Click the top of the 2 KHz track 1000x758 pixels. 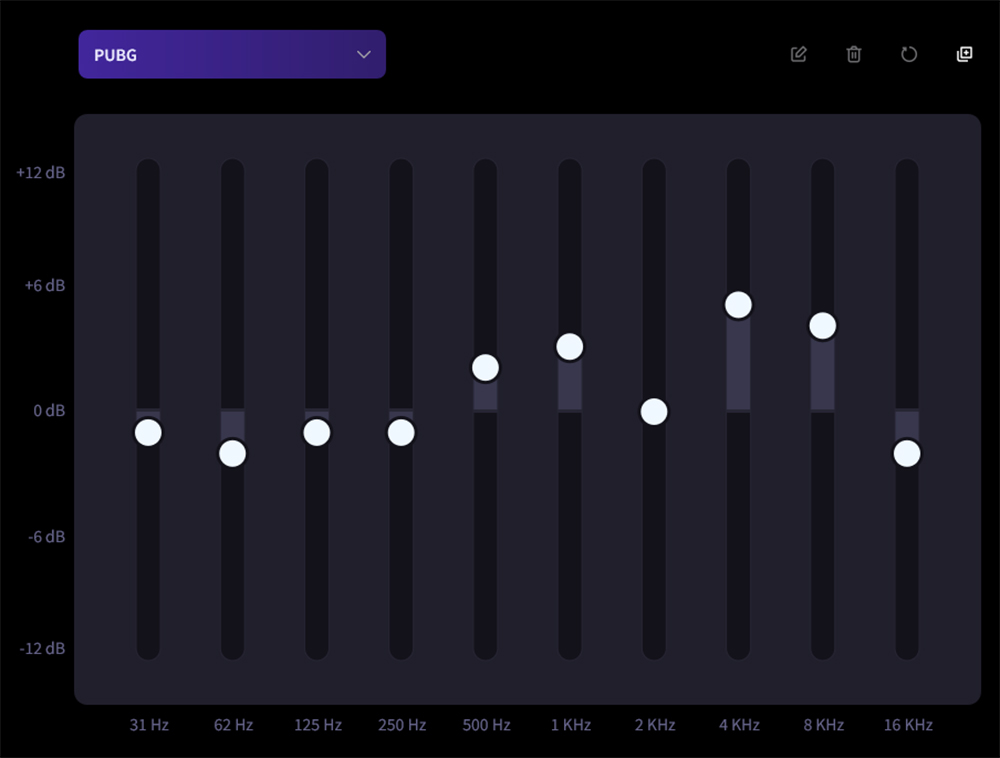pos(654,172)
